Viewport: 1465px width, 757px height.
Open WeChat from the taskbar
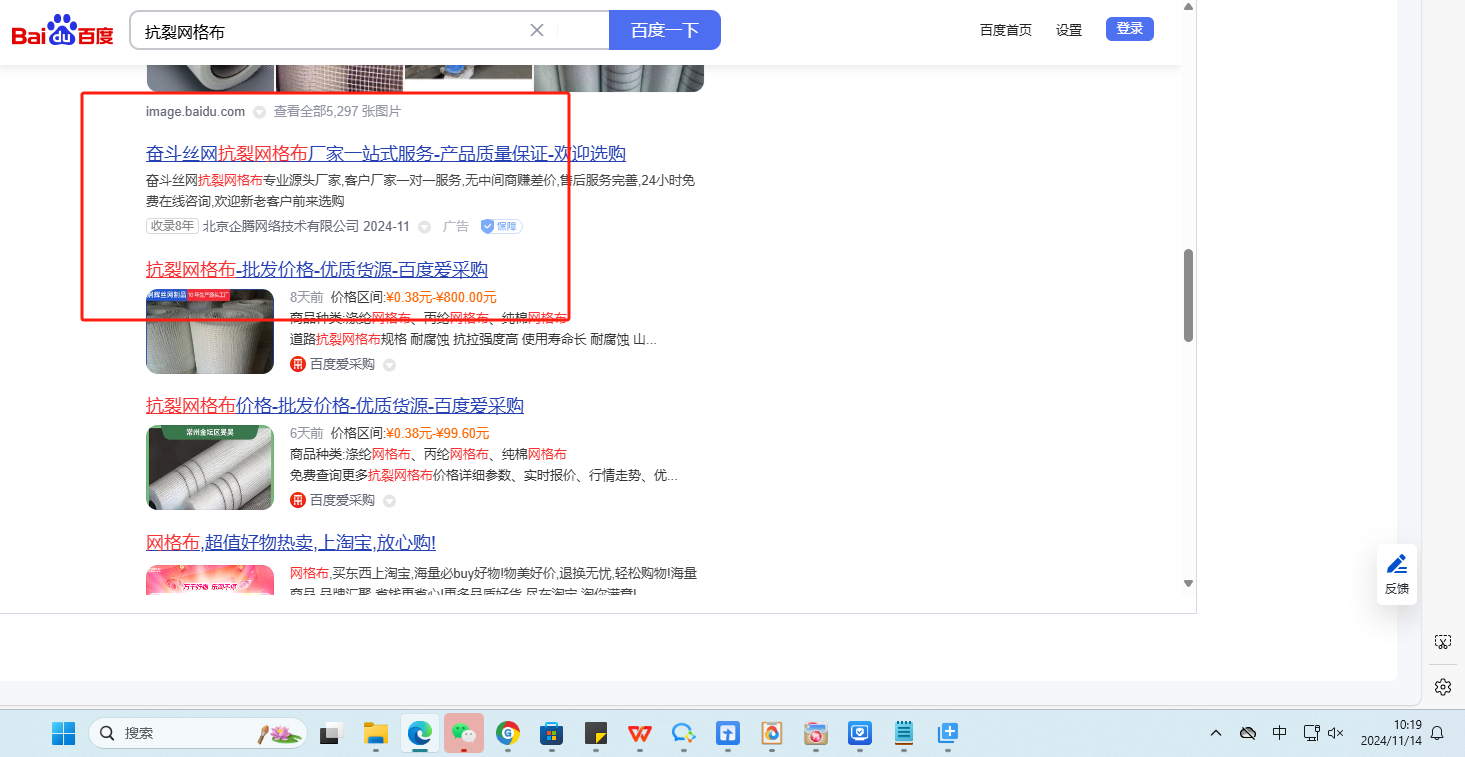463,733
